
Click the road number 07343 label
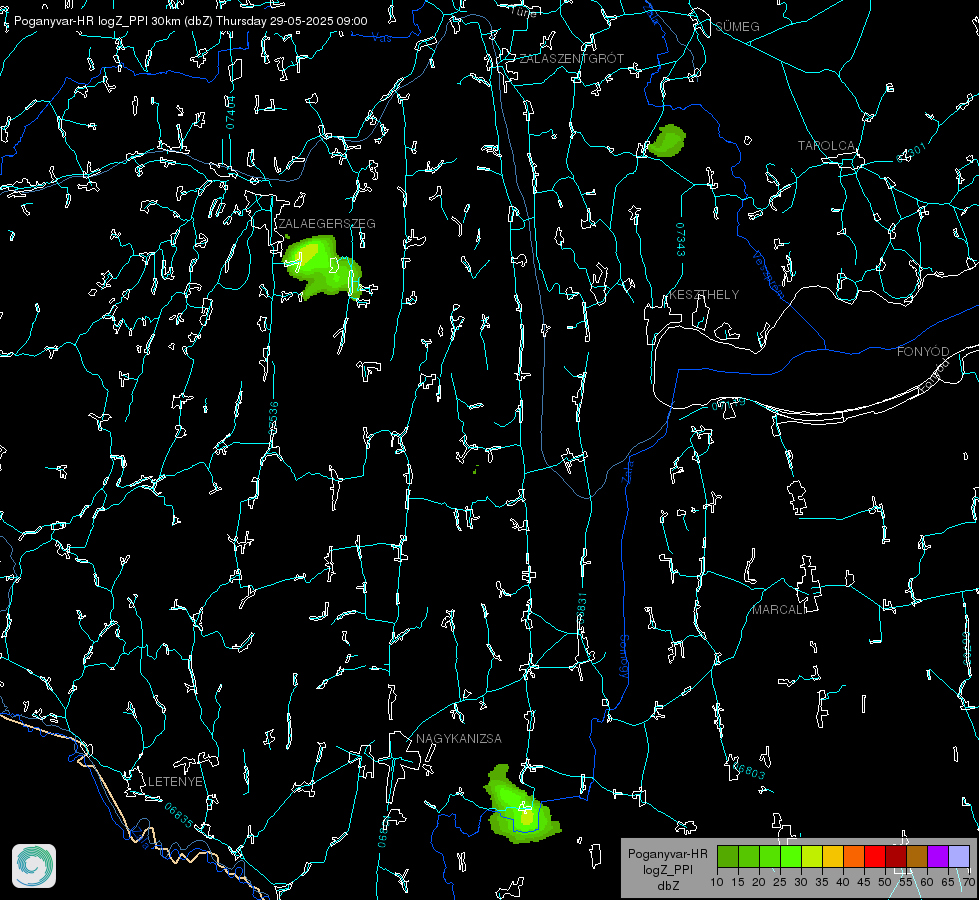click(681, 240)
